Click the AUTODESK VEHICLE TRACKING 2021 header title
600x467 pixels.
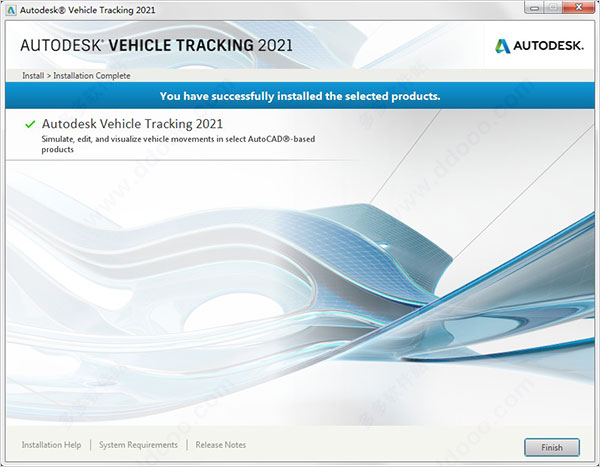(157, 45)
